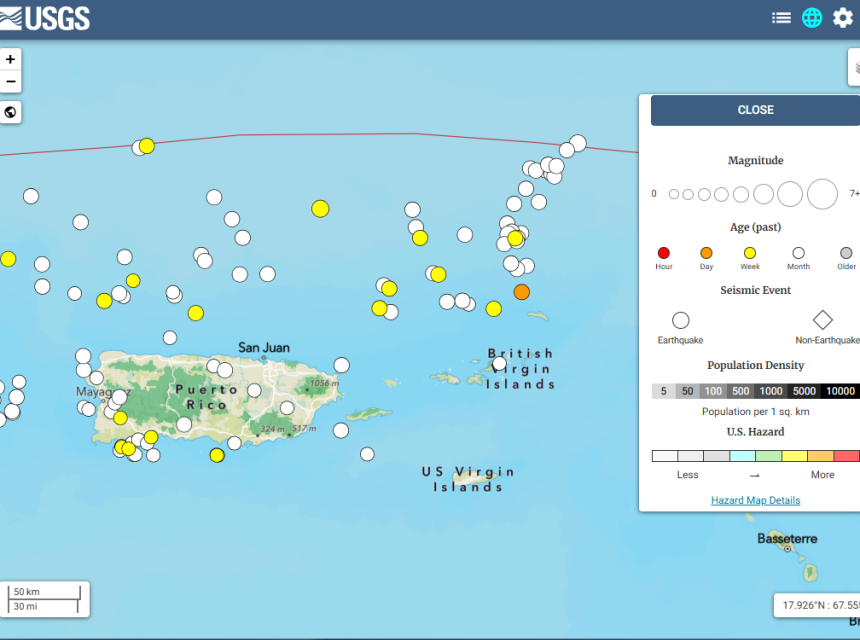Select the map globe icon in header
Image resolution: width=860 pixels, height=640 pixels.
[812, 18]
